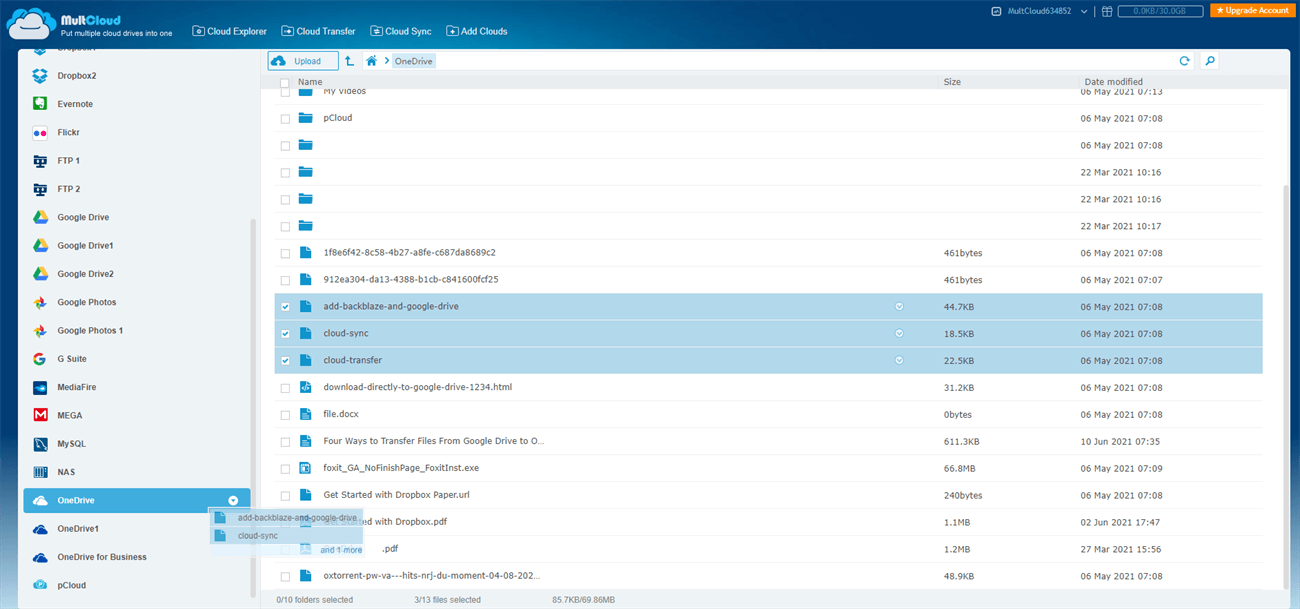Tick the checkbox for file.docx

click(285, 415)
